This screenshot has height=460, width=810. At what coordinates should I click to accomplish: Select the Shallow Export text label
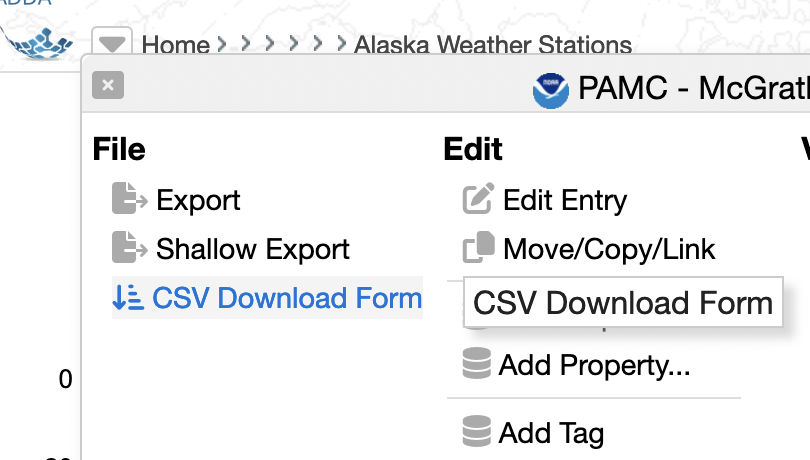pyautogui.click(x=253, y=249)
